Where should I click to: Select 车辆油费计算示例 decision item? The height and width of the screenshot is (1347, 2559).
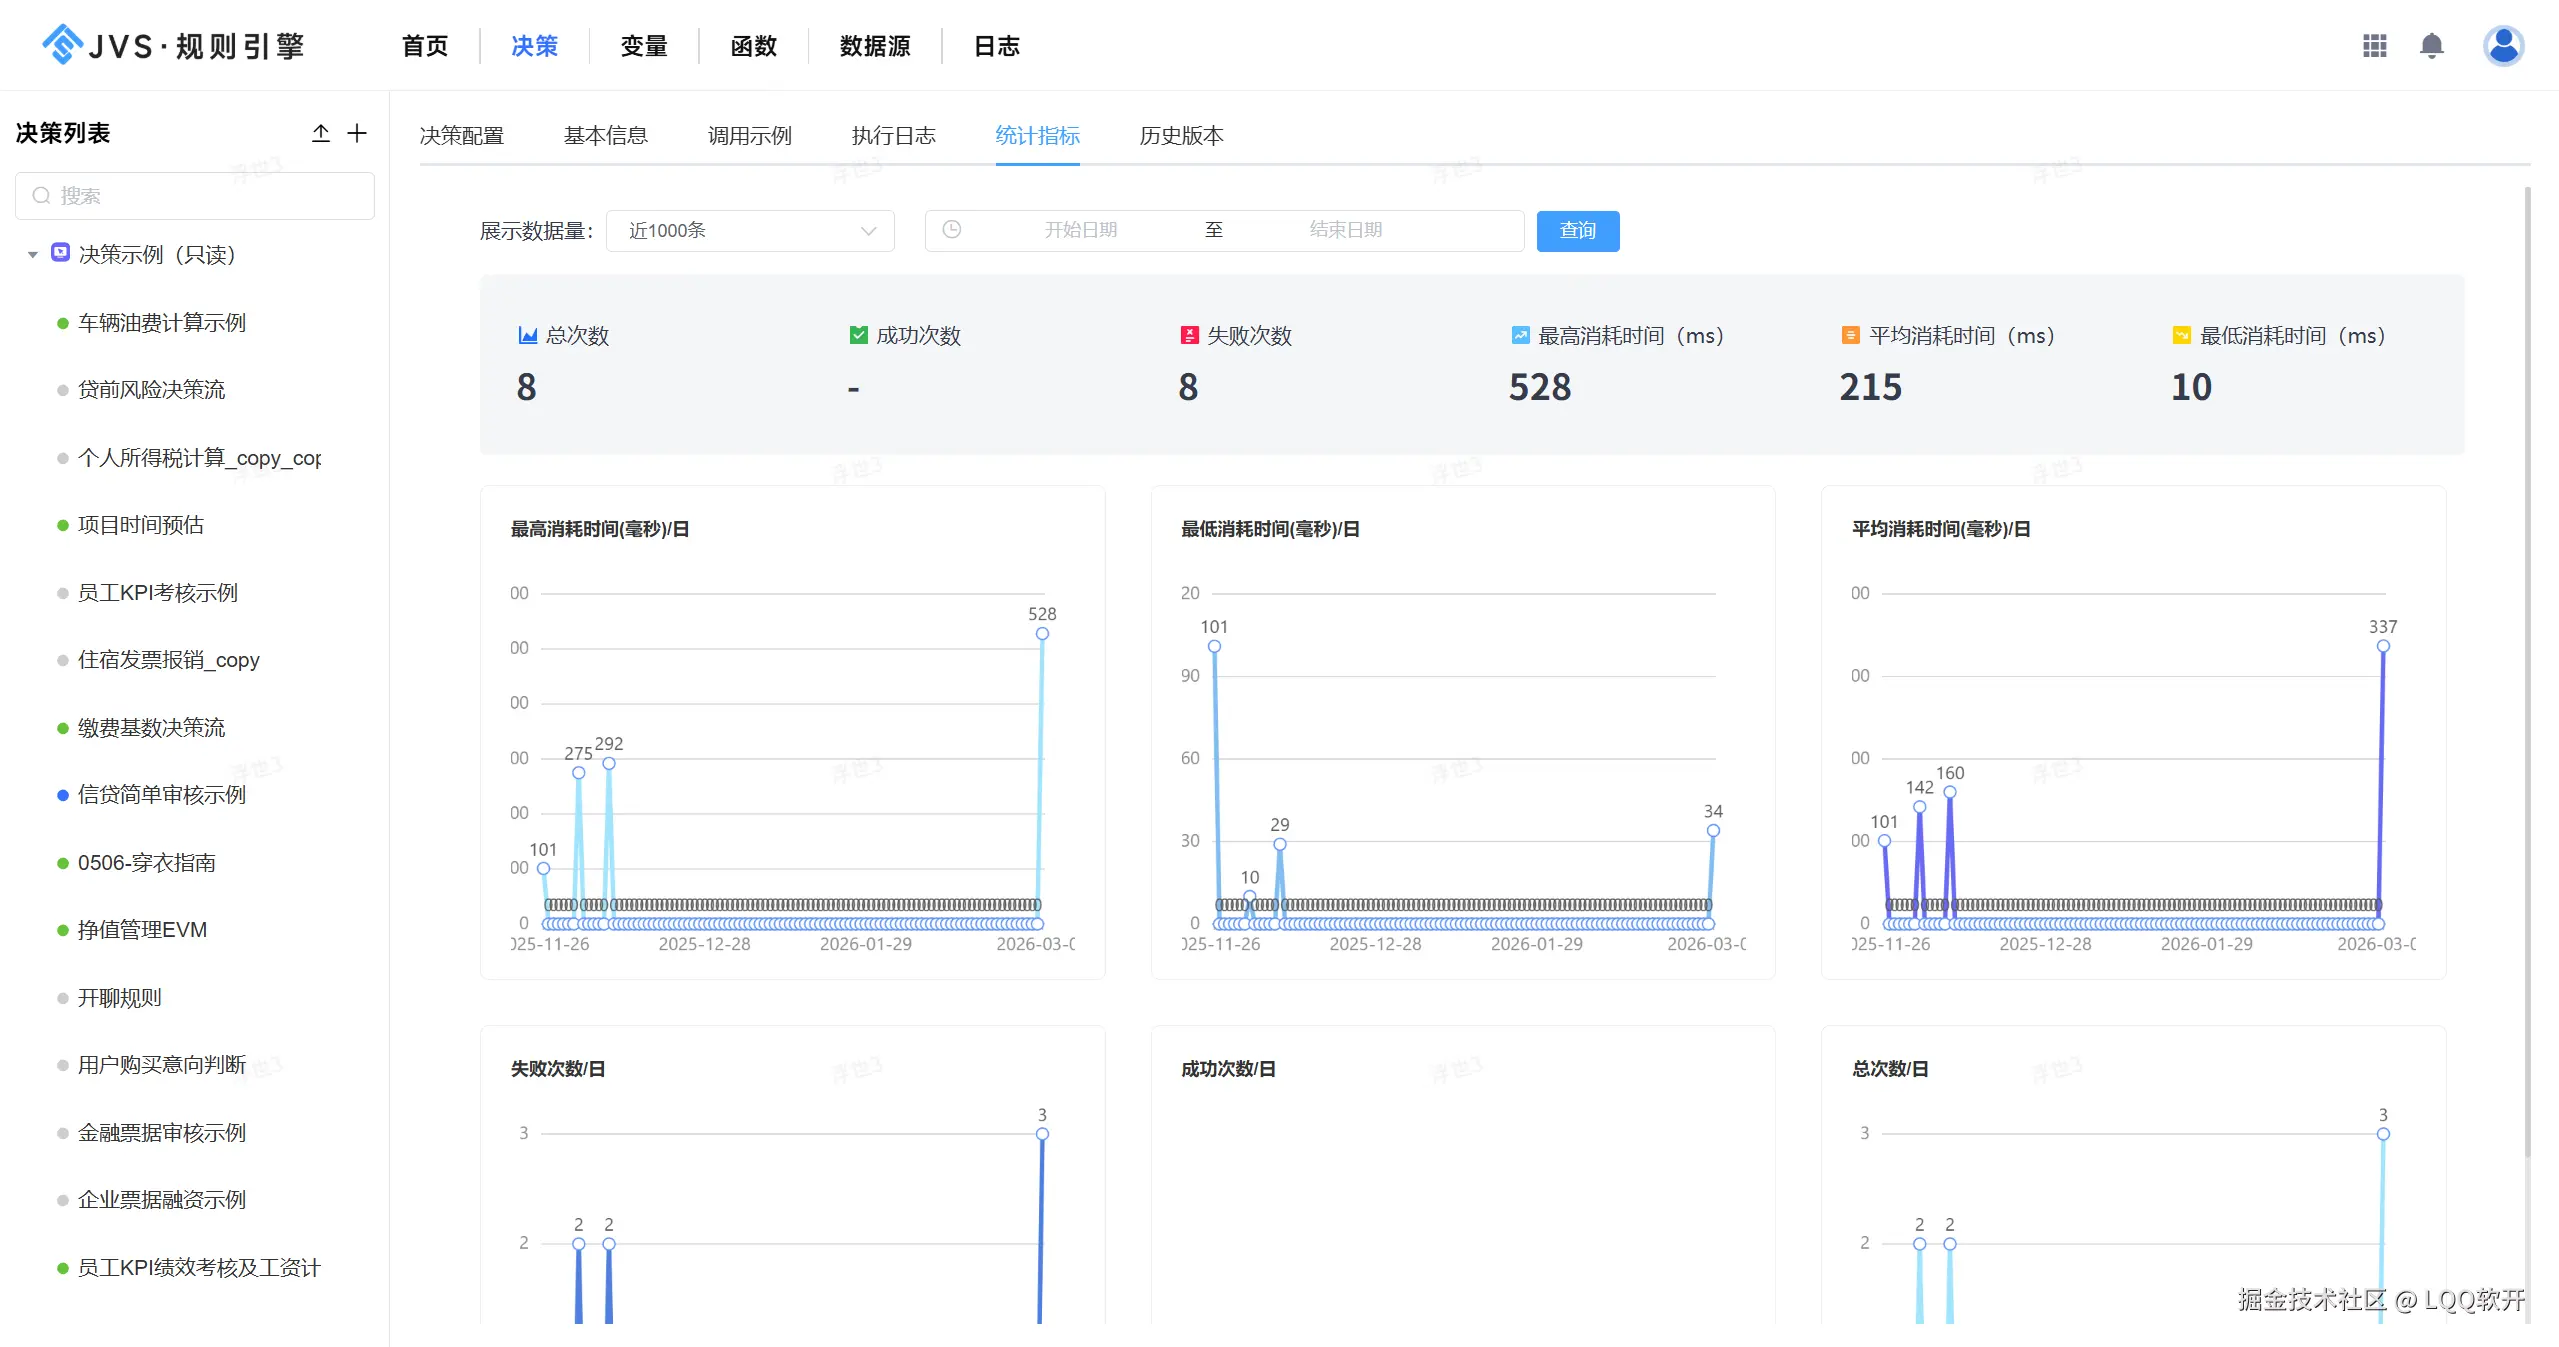(161, 323)
